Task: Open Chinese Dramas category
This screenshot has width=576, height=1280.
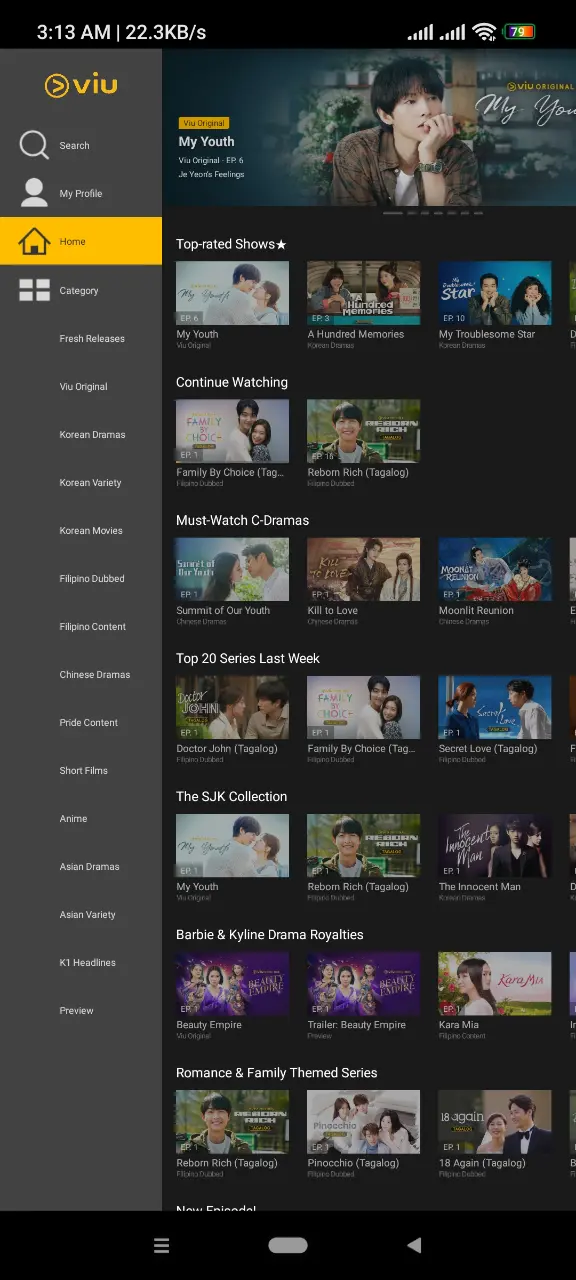Action: pos(94,675)
